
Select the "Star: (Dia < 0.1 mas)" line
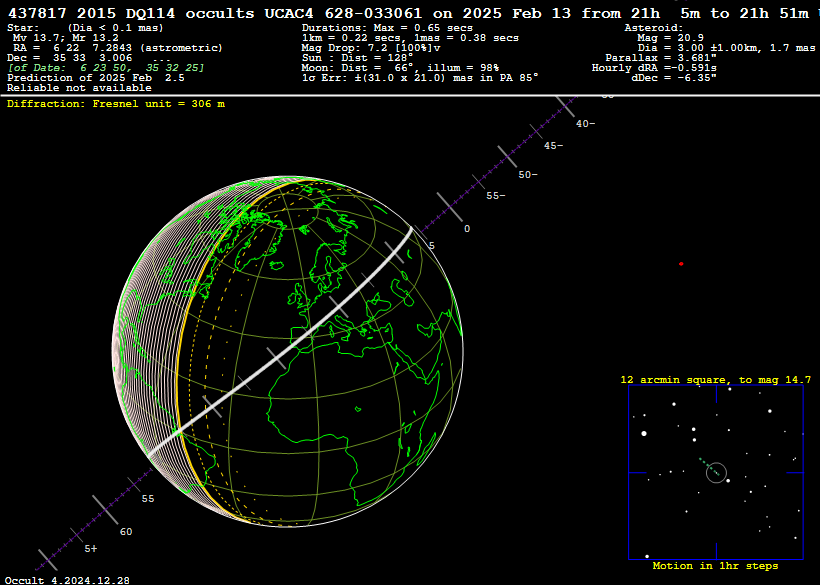click(x=85, y=28)
